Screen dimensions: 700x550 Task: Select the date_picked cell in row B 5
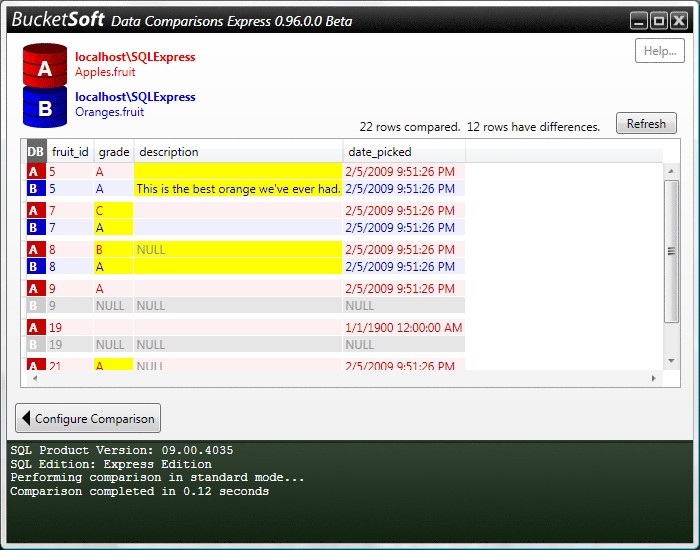(404, 188)
